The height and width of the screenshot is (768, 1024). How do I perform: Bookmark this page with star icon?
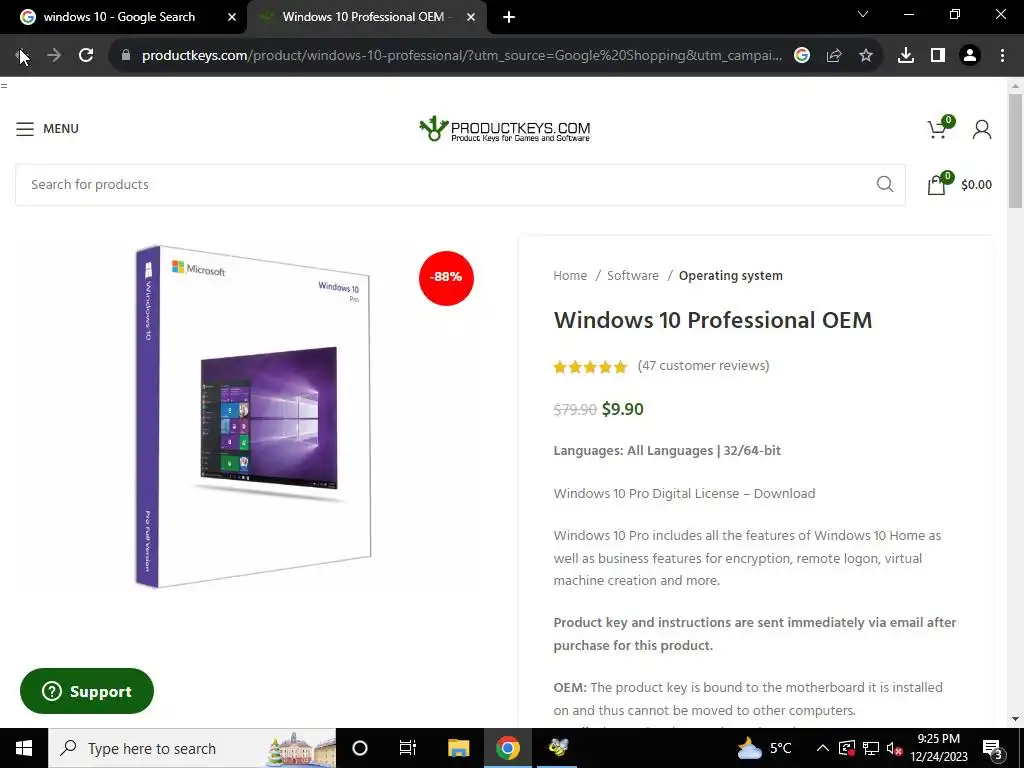click(x=865, y=56)
